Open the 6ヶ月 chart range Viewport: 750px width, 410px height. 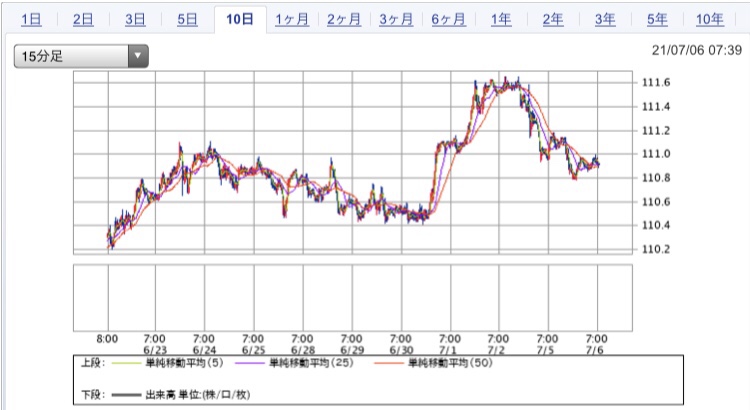(449, 20)
